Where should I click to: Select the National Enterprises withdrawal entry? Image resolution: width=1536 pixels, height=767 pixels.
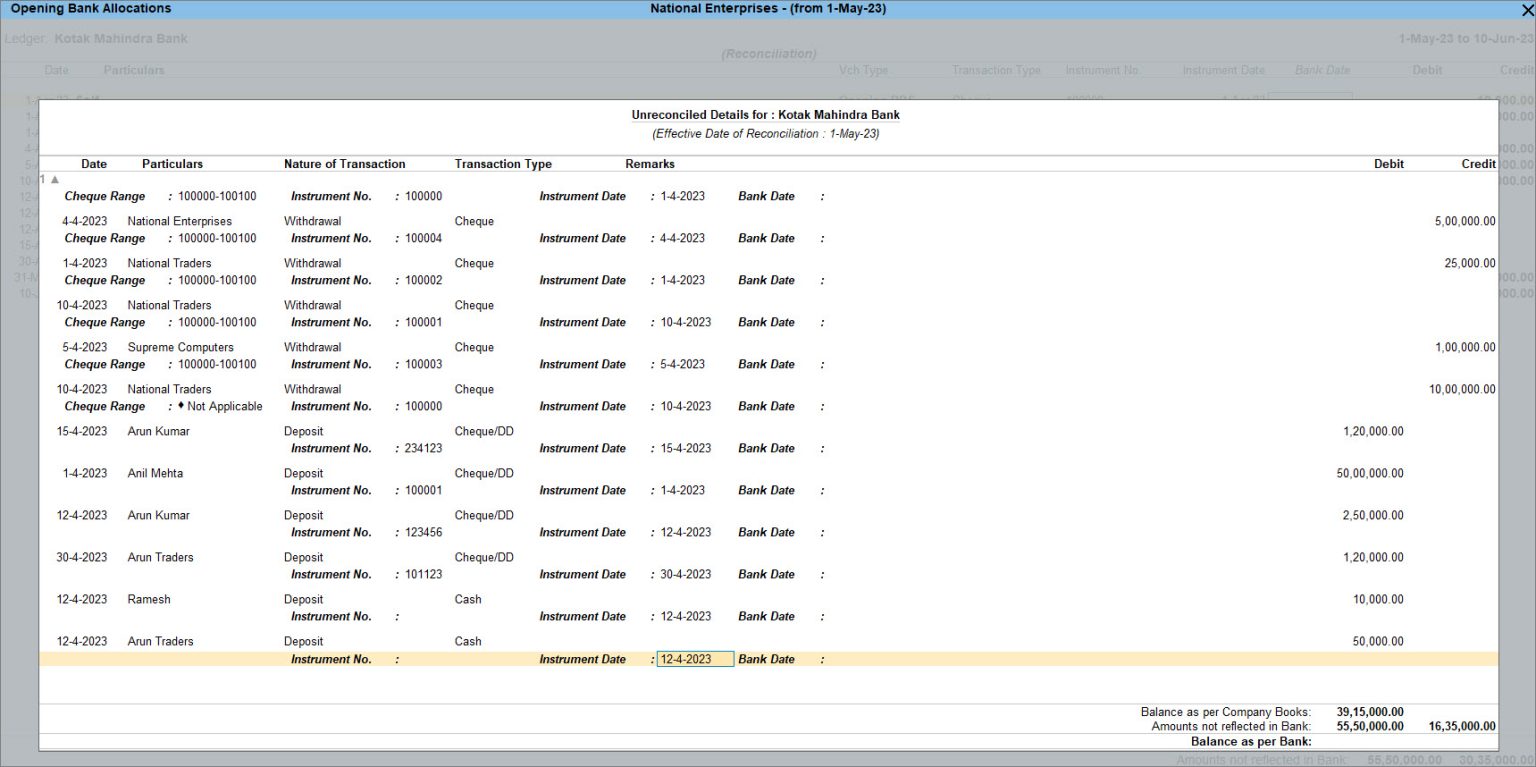179,221
